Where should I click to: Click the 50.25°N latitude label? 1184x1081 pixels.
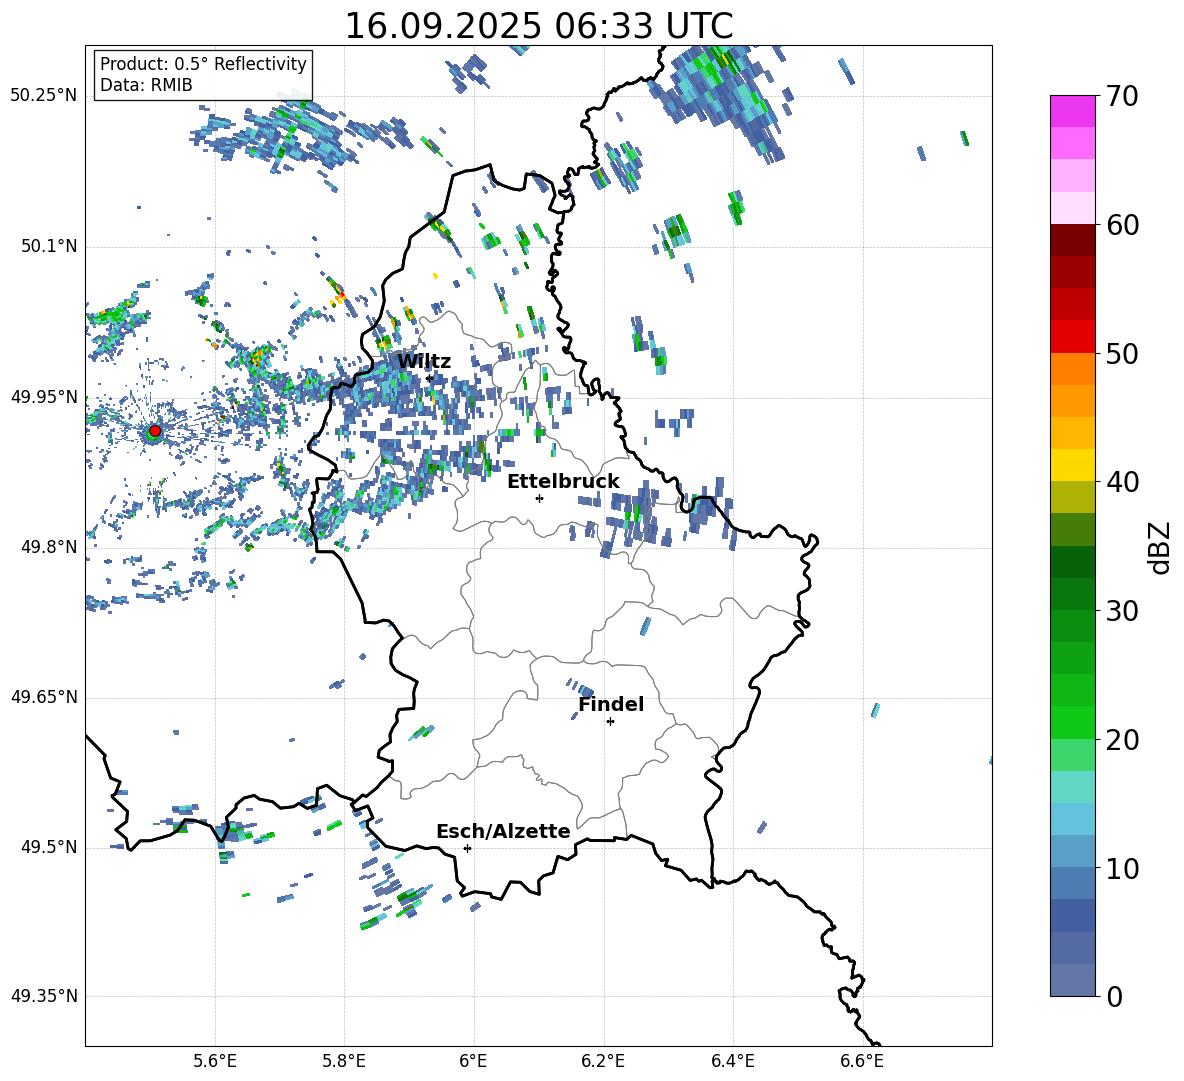click(44, 96)
